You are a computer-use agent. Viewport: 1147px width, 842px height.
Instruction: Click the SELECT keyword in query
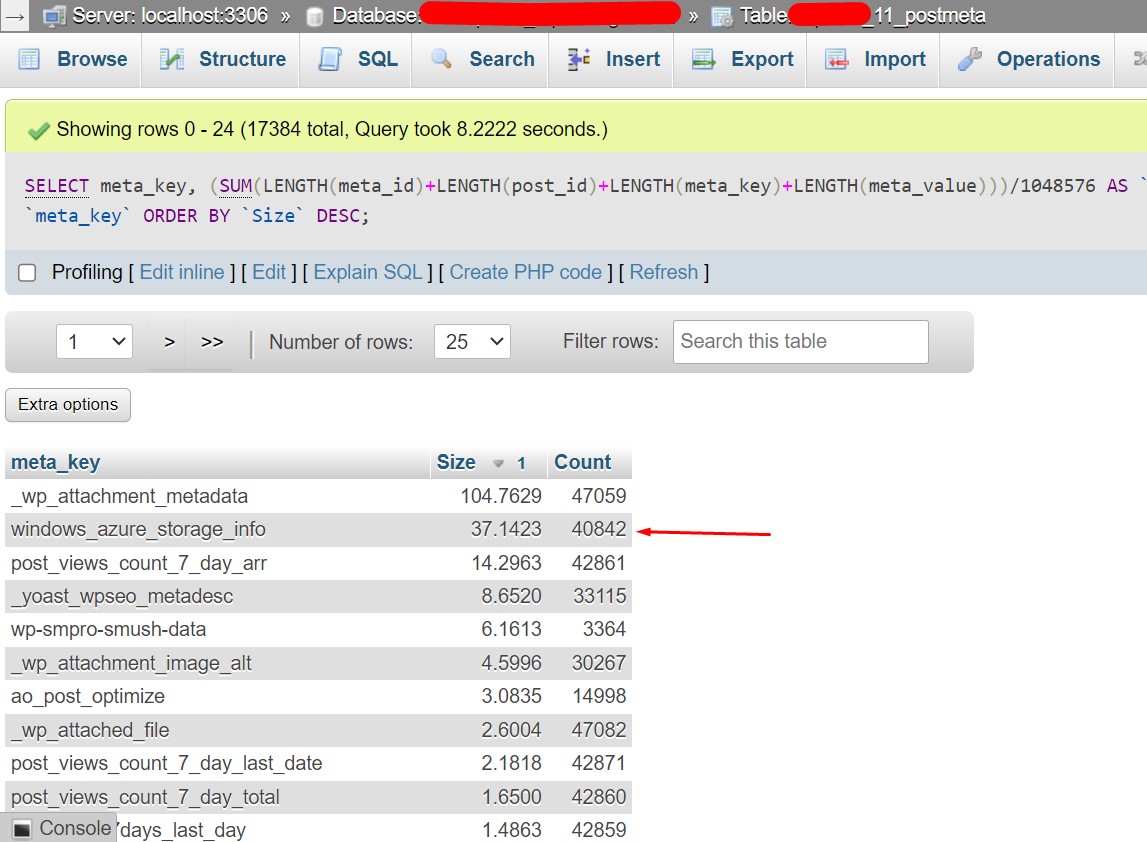[56, 186]
